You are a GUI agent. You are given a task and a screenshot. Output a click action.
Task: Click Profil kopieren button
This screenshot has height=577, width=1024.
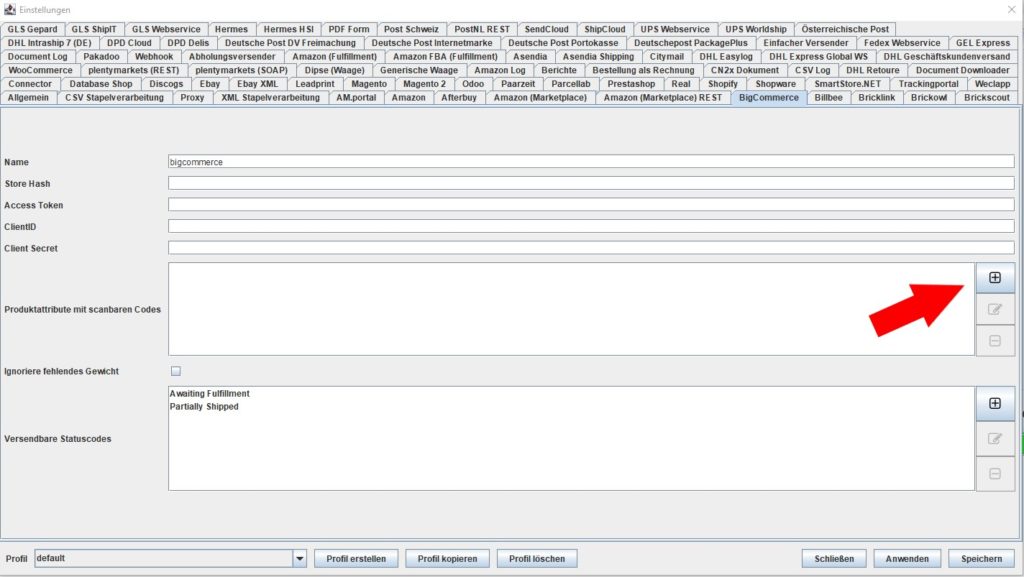coord(447,559)
